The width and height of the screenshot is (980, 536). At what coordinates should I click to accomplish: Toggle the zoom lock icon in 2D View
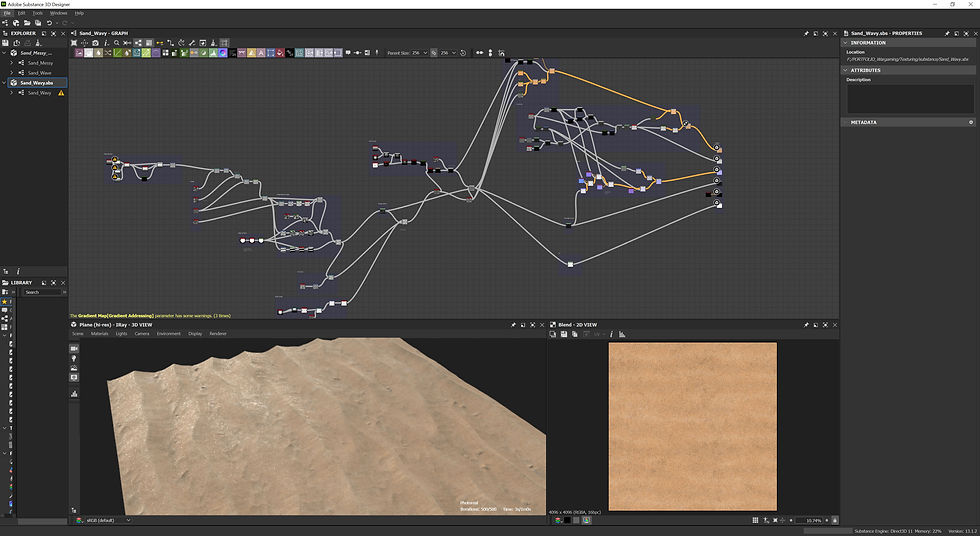point(834,520)
